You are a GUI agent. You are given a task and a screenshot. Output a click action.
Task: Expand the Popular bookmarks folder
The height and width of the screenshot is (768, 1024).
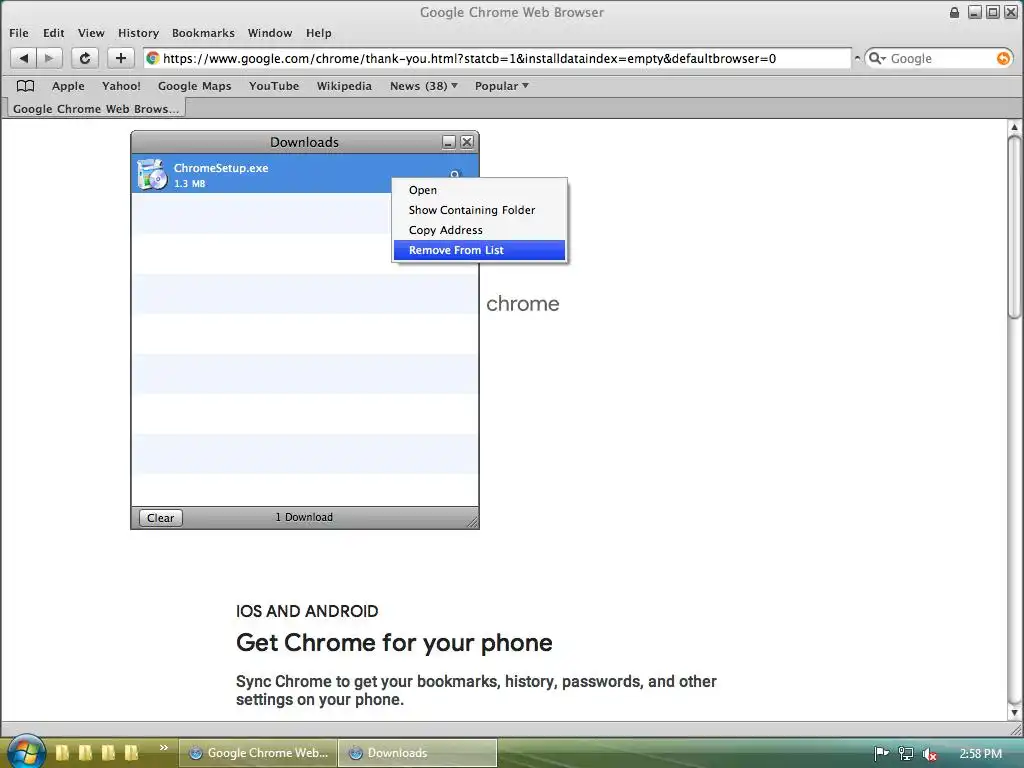[502, 86]
